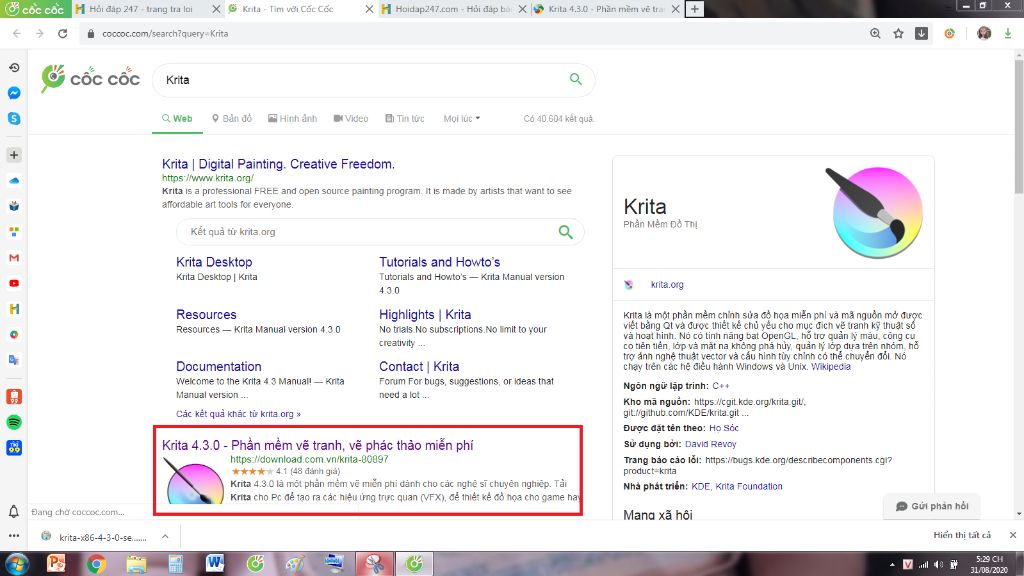
Task: Click 'Các kết quả khác từ krita.org' link
Action: (x=238, y=414)
